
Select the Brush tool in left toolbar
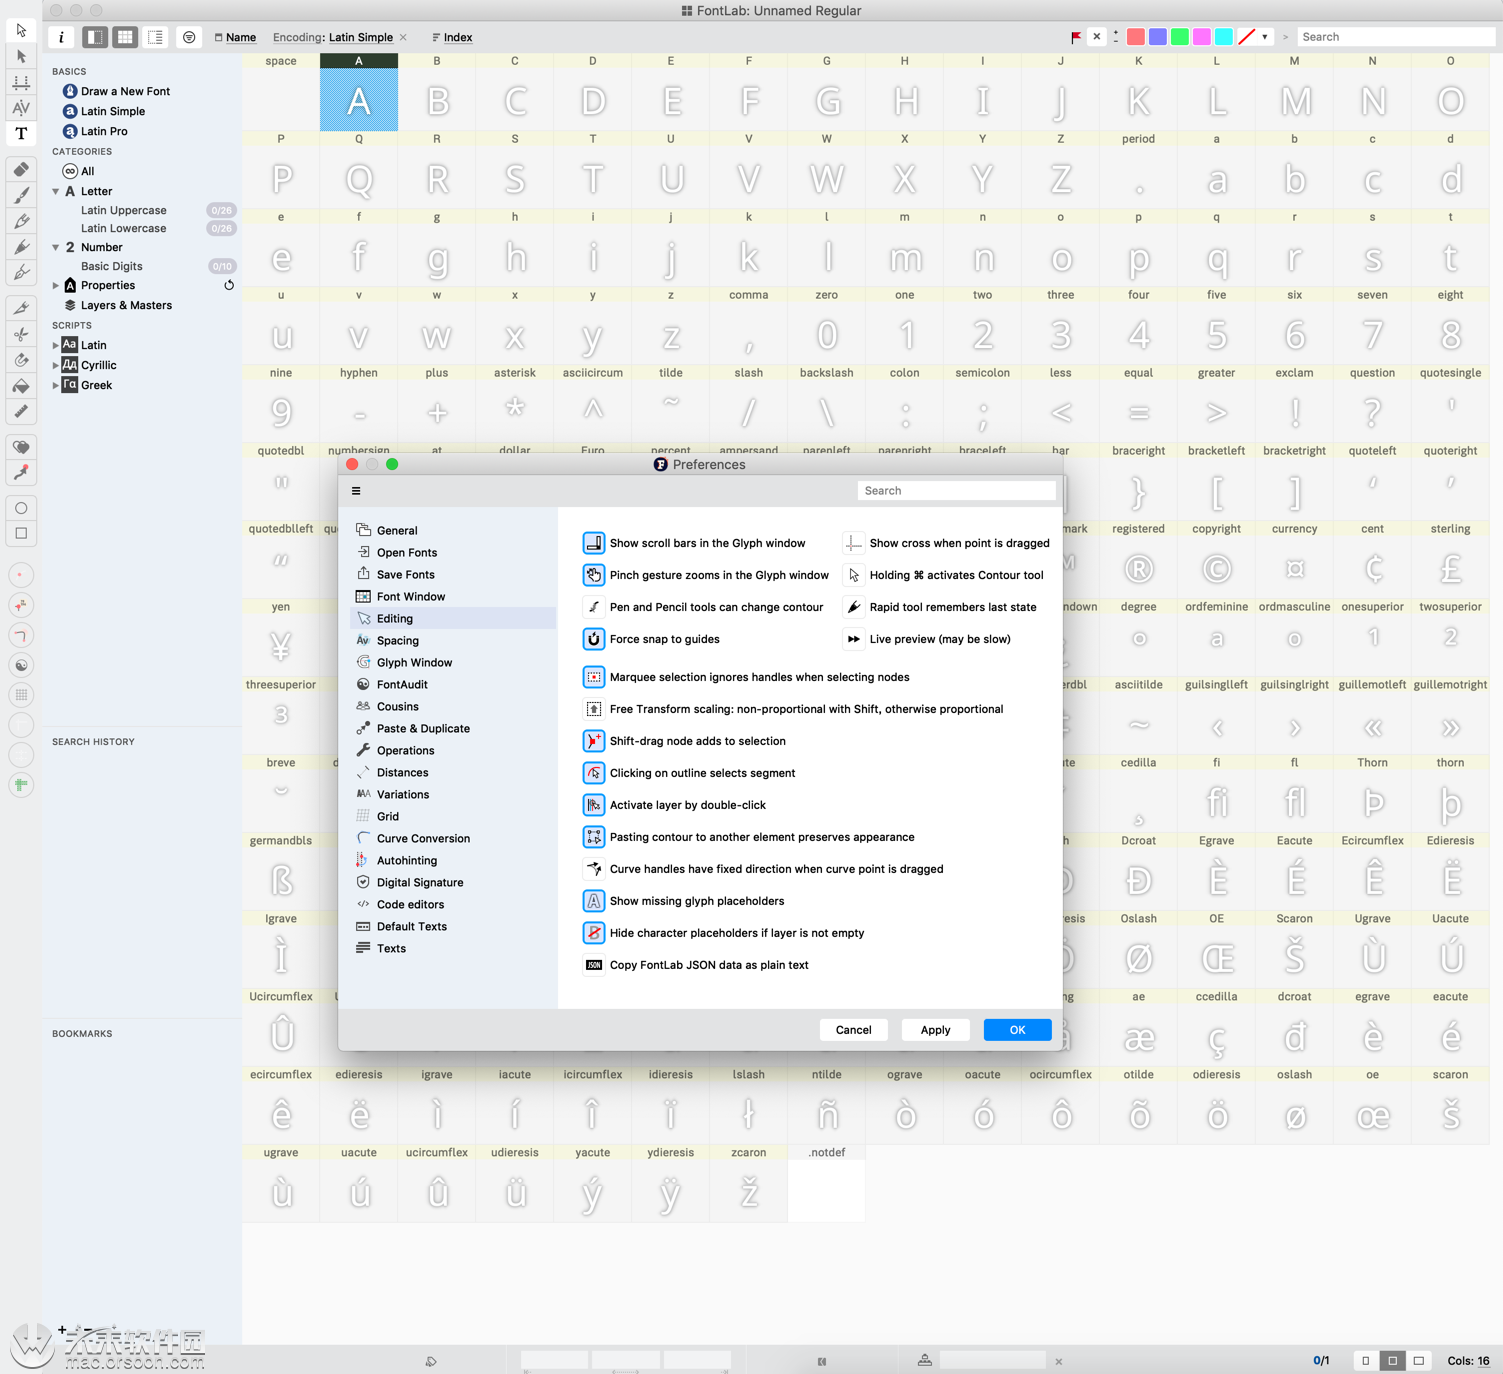[x=21, y=195]
